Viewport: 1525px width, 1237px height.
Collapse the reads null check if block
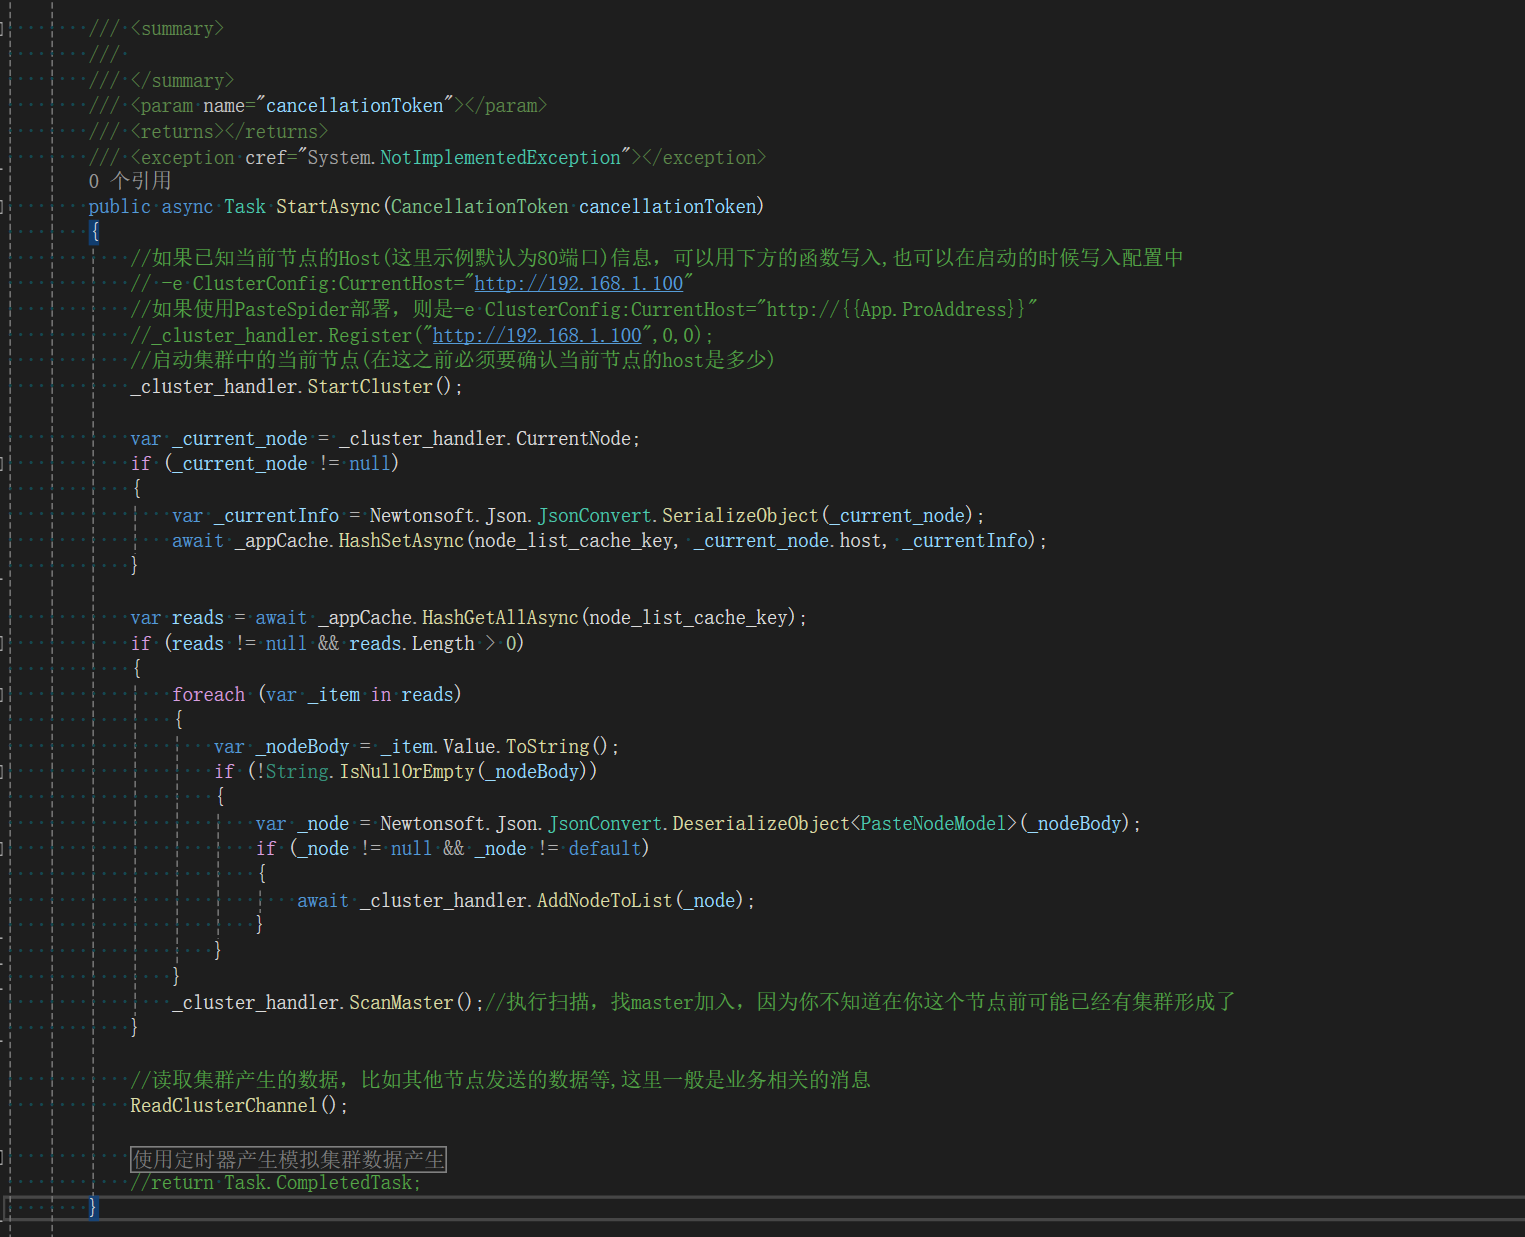click(3, 644)
